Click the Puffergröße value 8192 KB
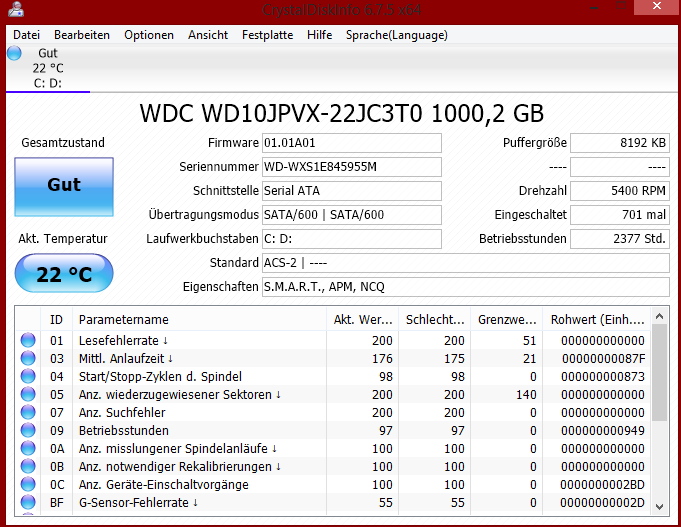681x527 pixels. pos(620,143)
